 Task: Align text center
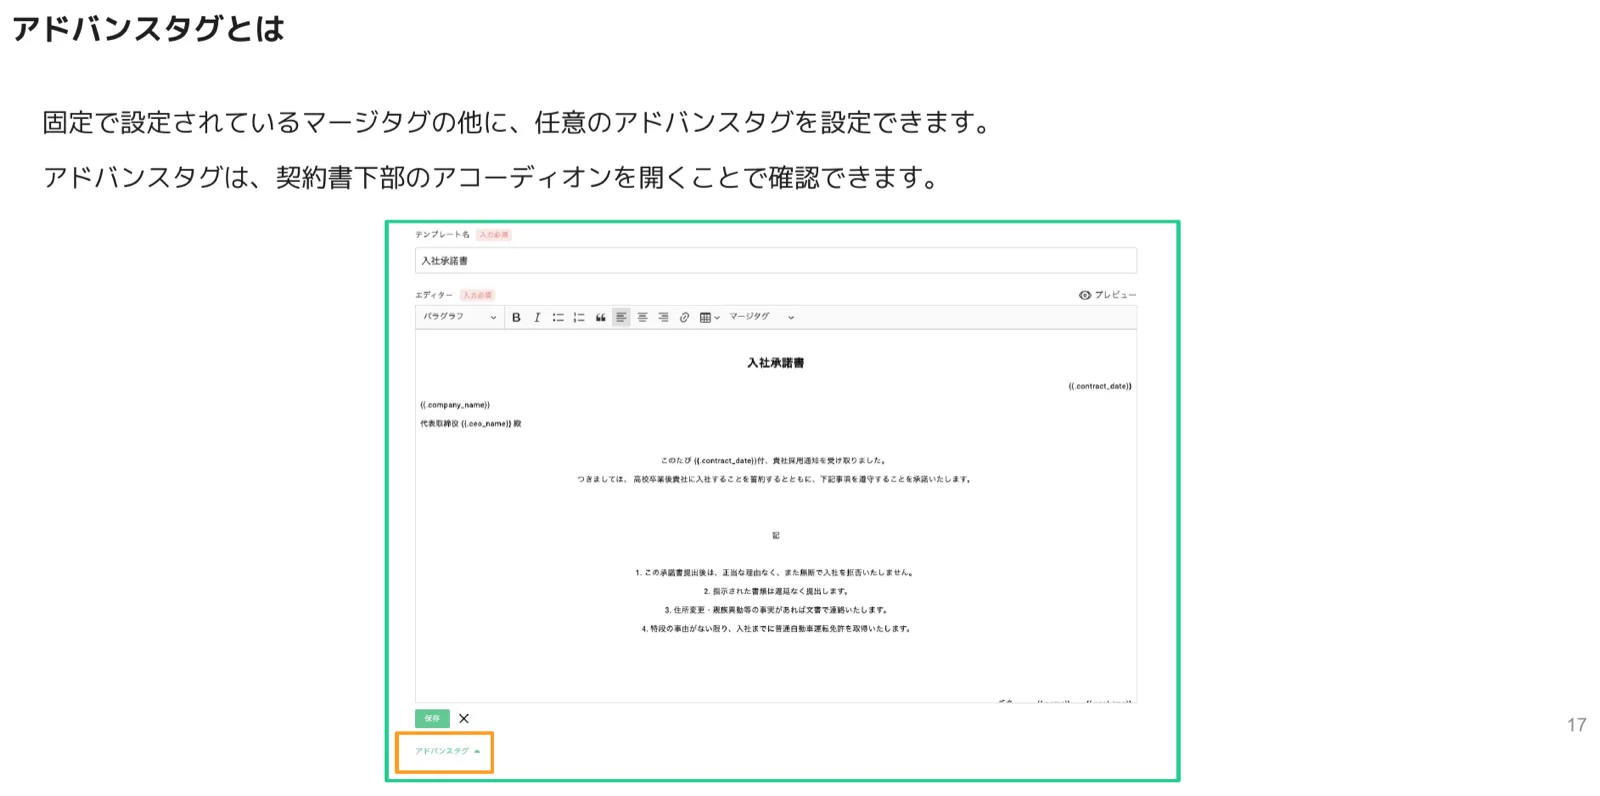point(642,318)
